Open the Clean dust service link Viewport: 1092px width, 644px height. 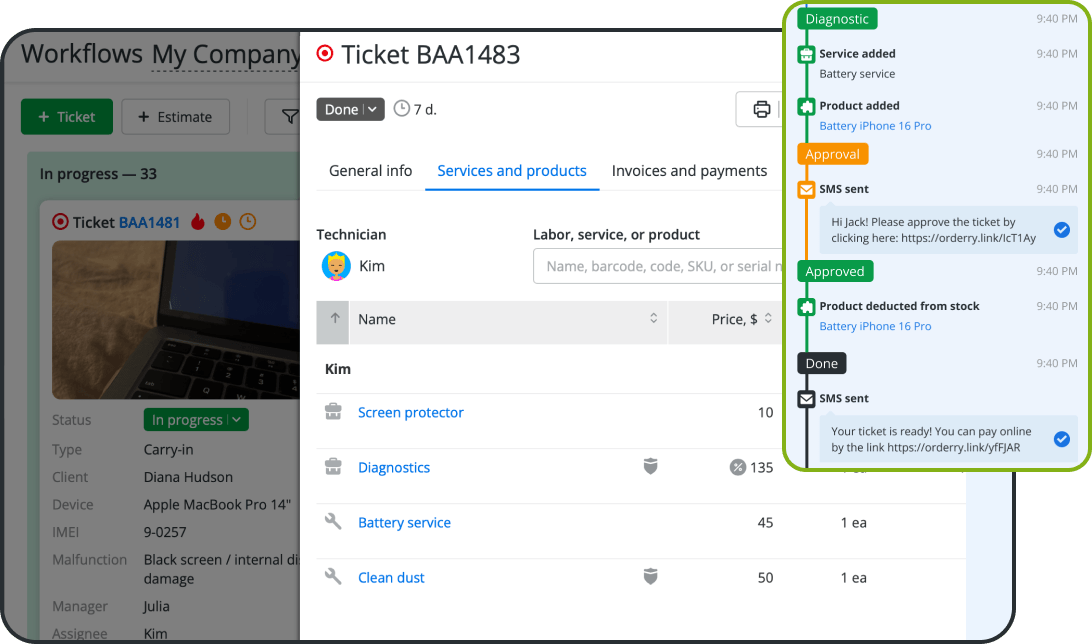(x=391, y=577)
